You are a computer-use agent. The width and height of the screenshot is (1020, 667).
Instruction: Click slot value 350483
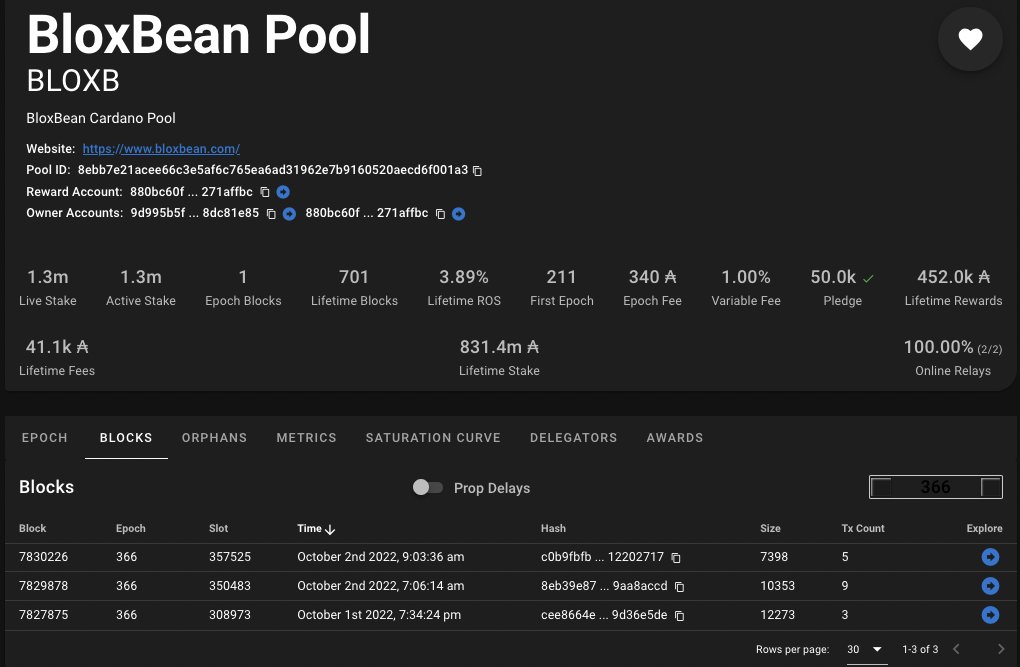coord(230,586)
